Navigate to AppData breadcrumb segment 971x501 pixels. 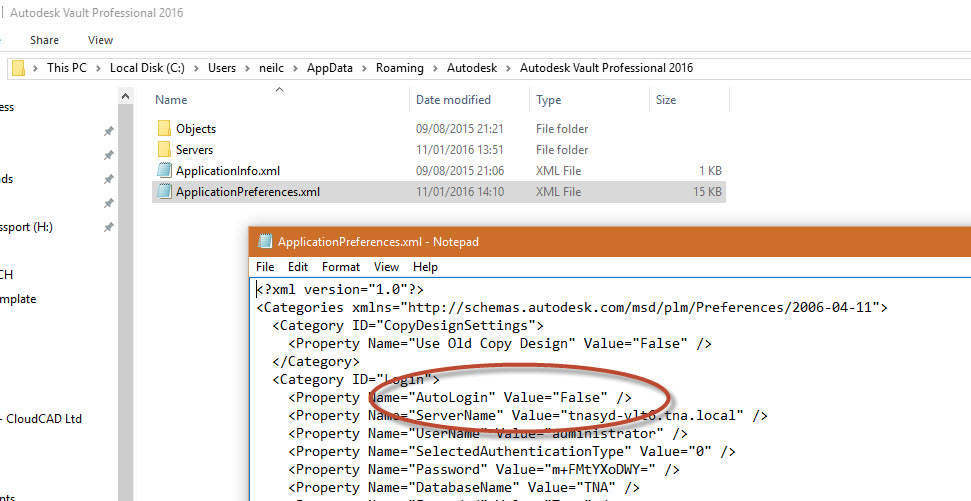329,68
